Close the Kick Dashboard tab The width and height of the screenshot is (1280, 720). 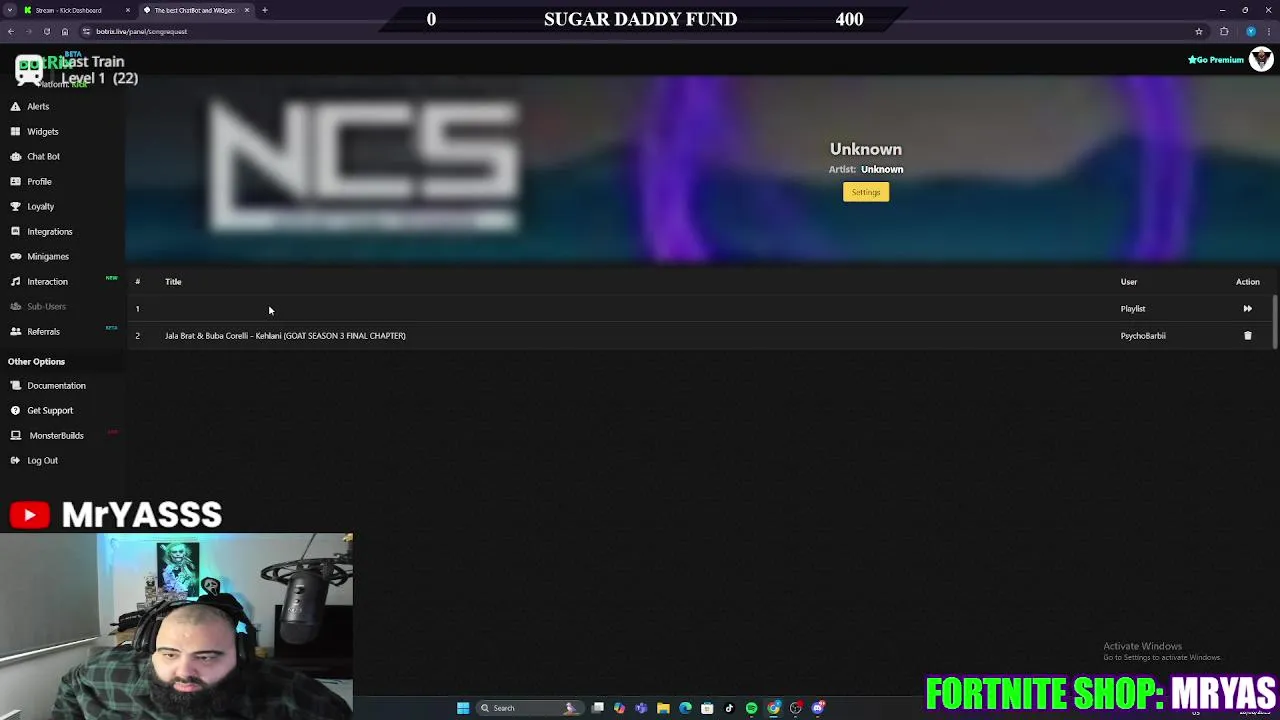pos(128,10)
